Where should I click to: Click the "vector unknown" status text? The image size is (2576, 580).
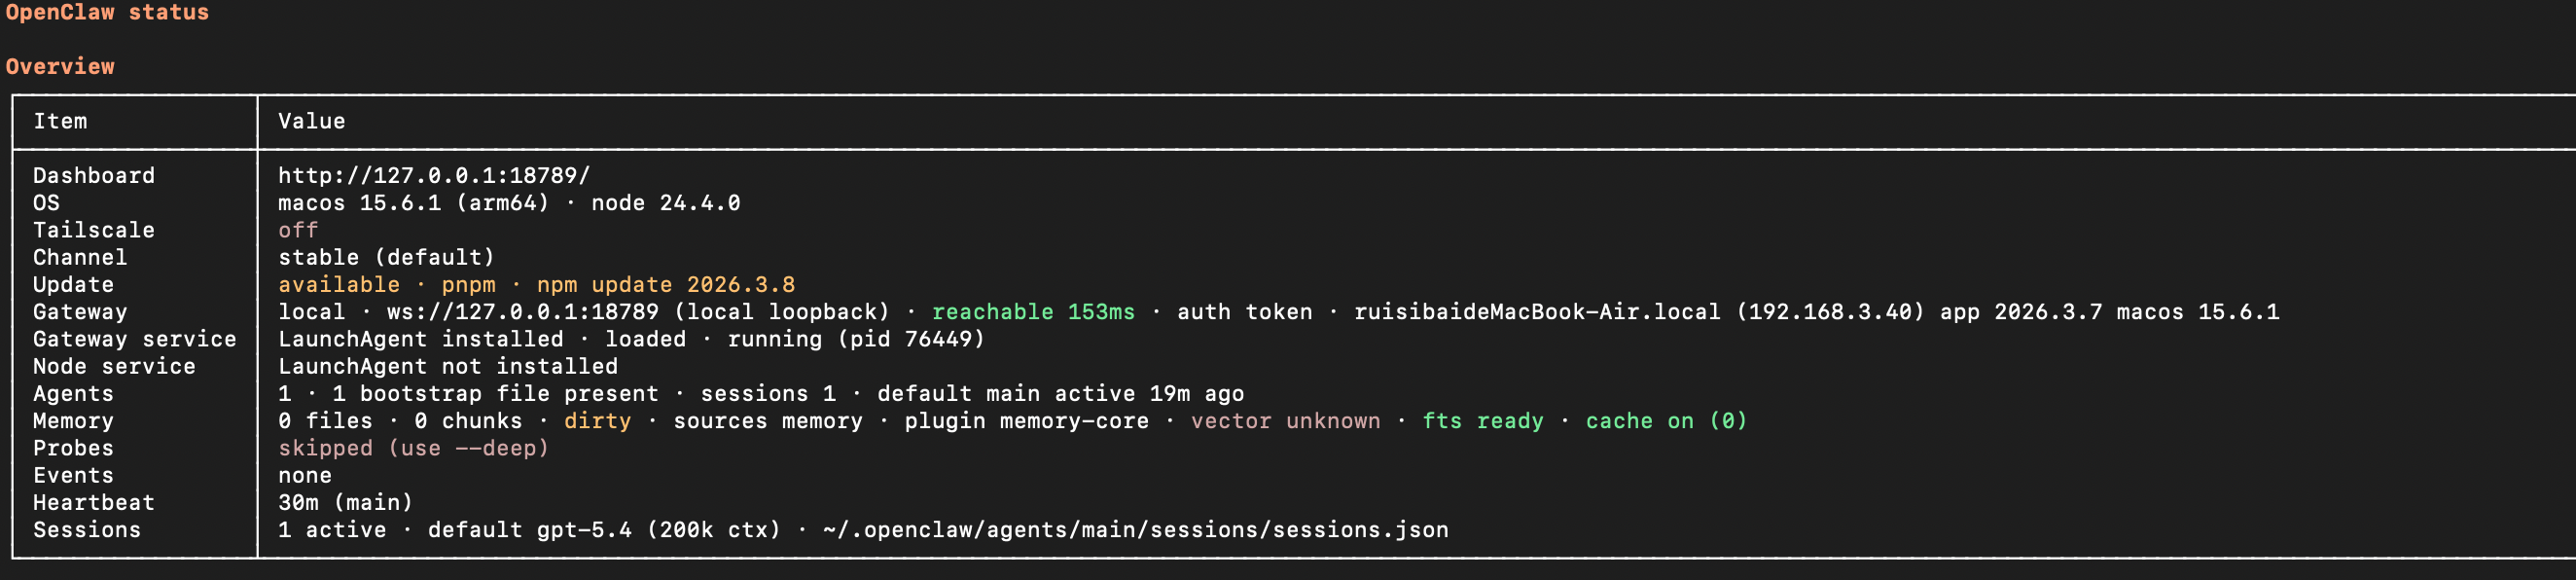(1285, 421)
